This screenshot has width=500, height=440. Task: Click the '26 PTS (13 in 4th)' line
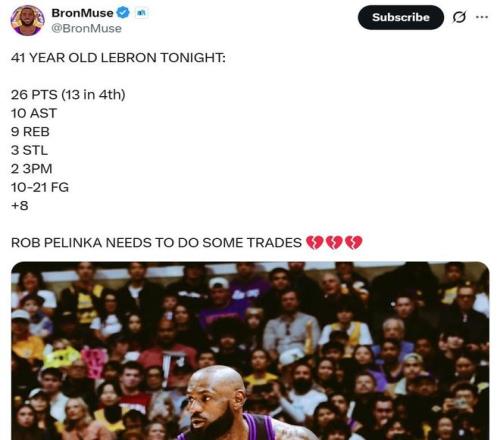point(68,95)
